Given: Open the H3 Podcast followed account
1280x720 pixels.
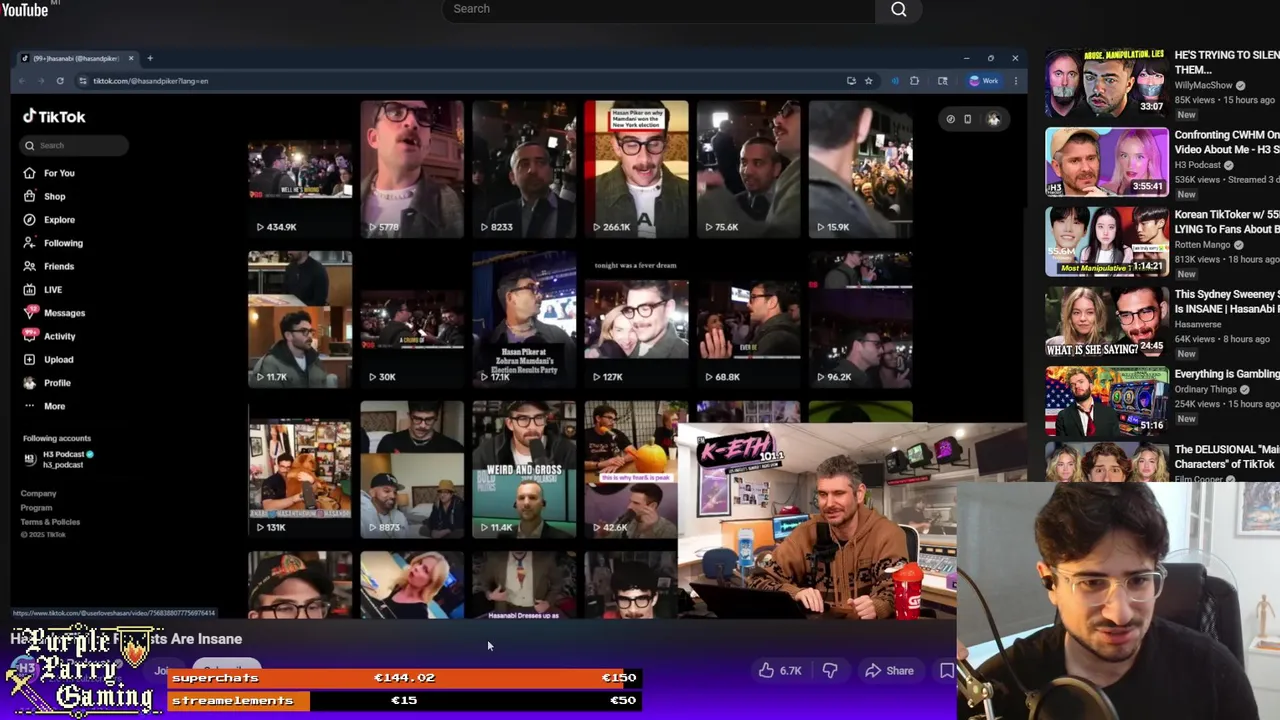Looking at the screenshot, I should (x=58, y=458).
